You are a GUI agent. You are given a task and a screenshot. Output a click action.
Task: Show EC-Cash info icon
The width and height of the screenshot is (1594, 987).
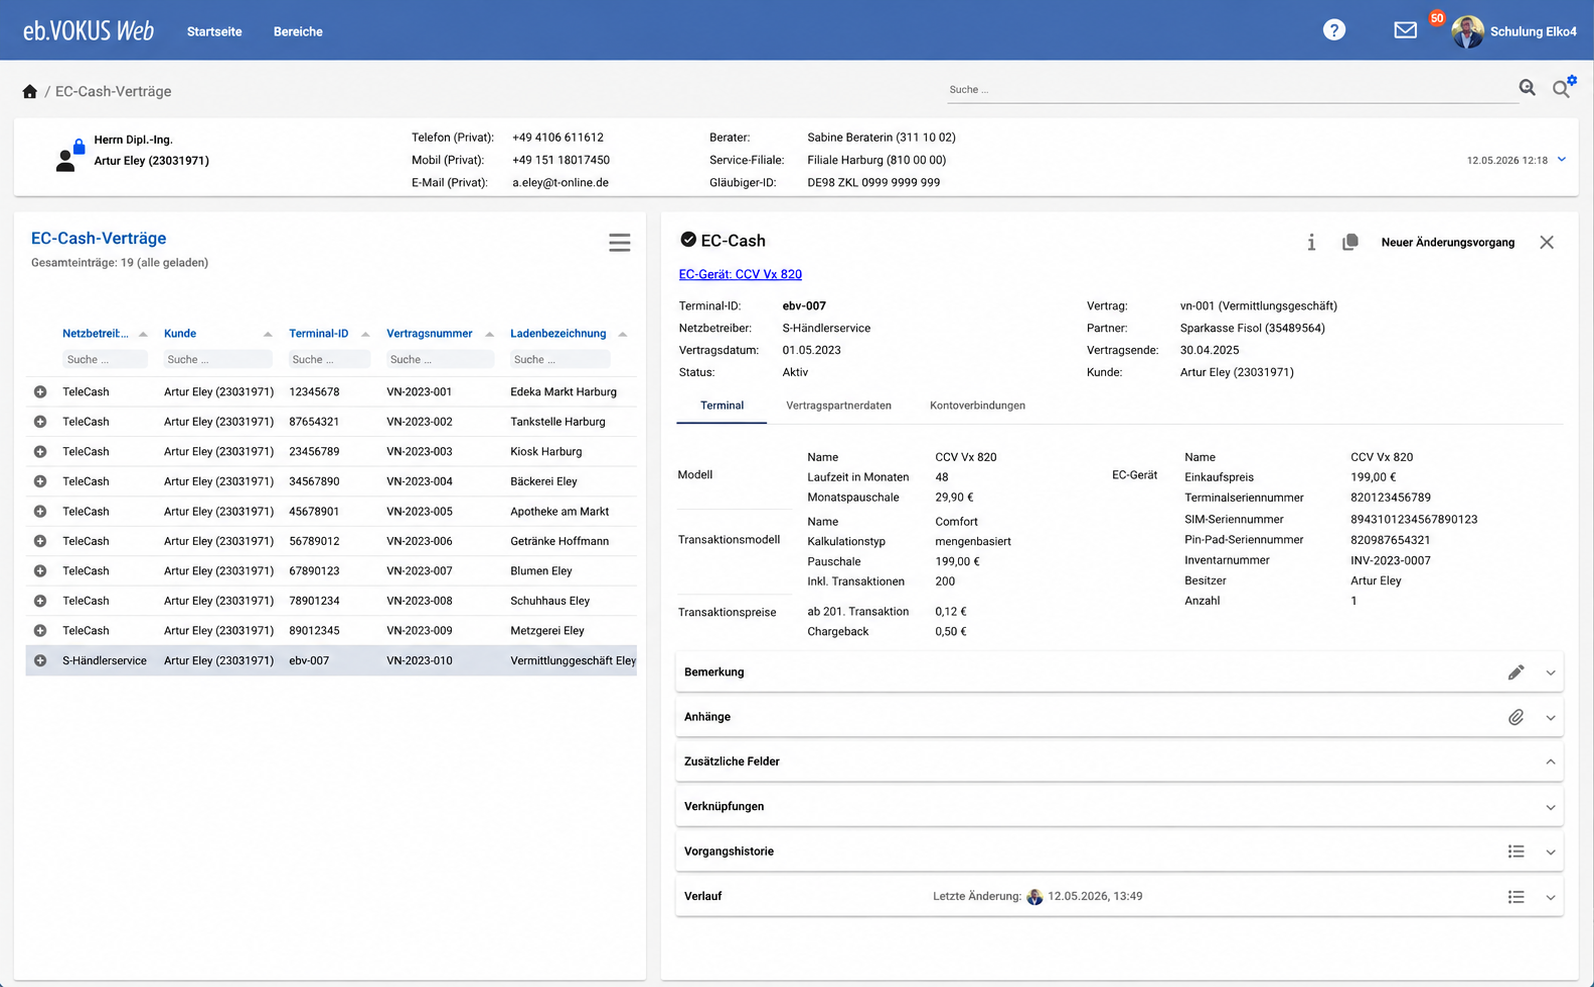pyautogui.click(x=1311, y=242)
